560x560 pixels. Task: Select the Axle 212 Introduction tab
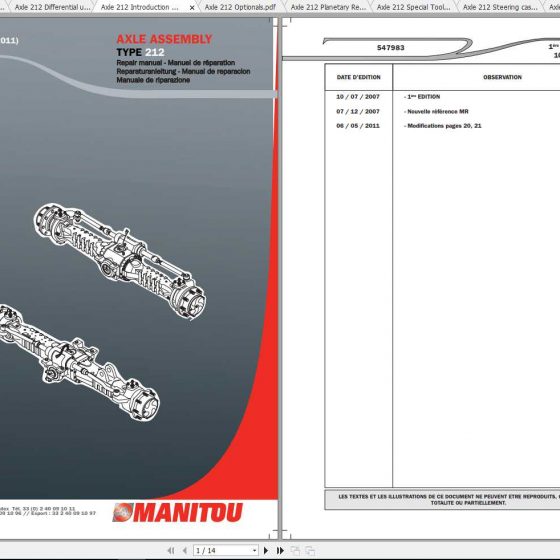(139, 7)
